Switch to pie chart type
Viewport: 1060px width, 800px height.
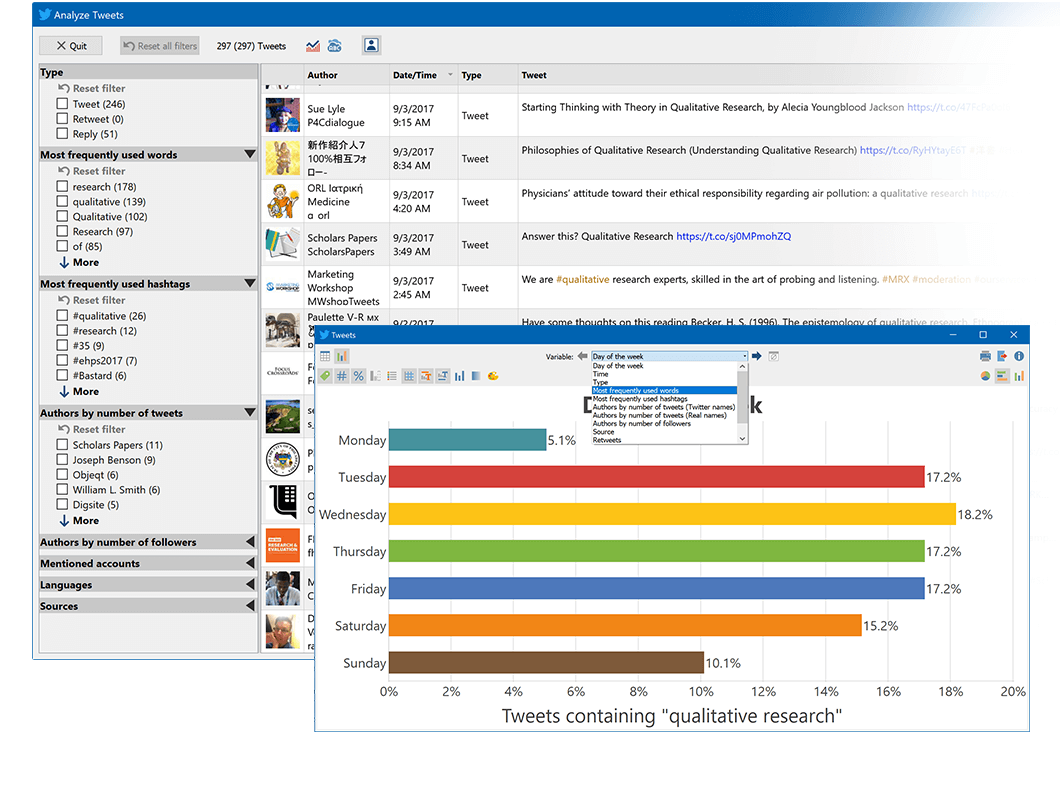tap(985, 376)
